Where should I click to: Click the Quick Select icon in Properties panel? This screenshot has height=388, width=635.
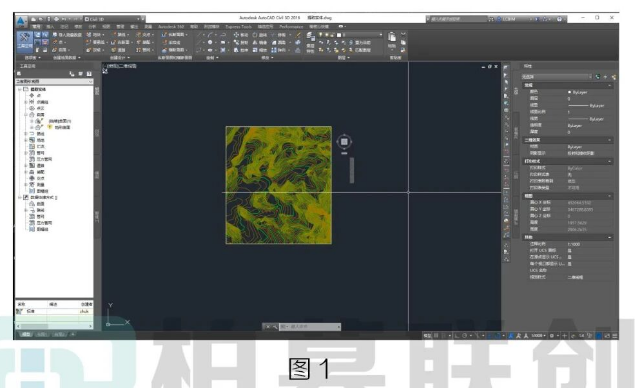pos(614,77)
